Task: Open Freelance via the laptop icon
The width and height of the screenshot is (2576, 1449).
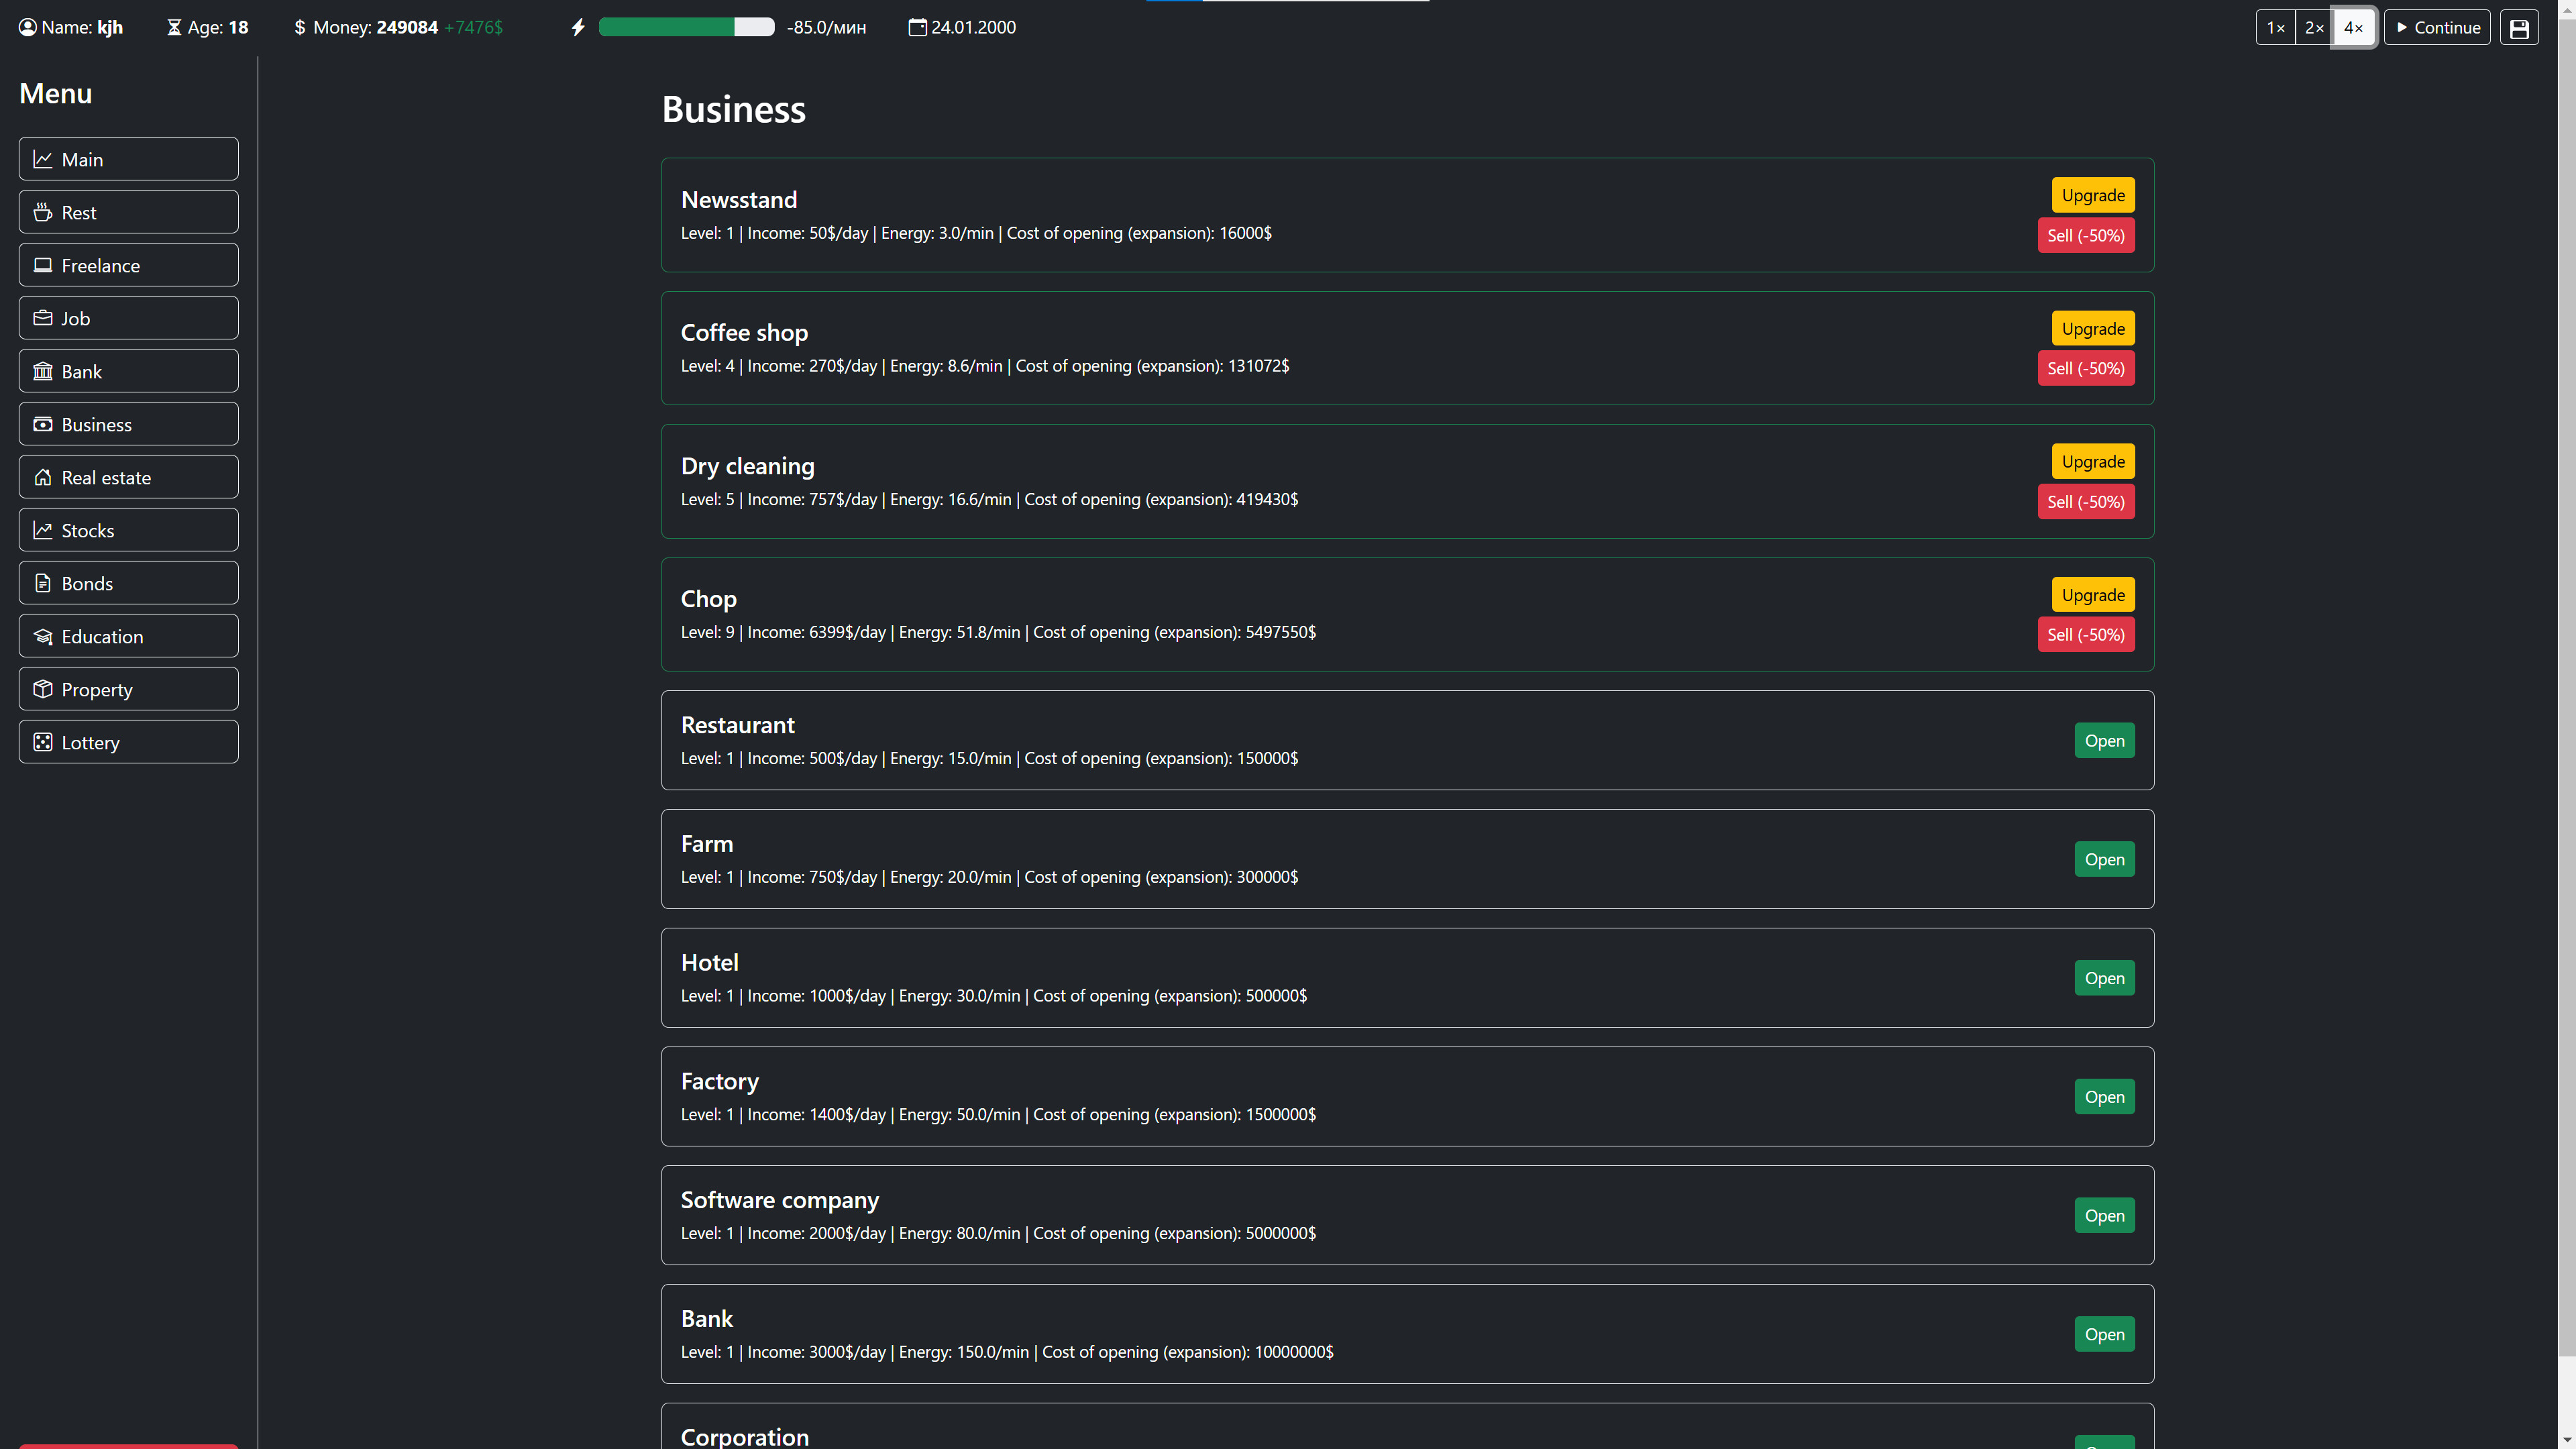Action: [43, 264]
